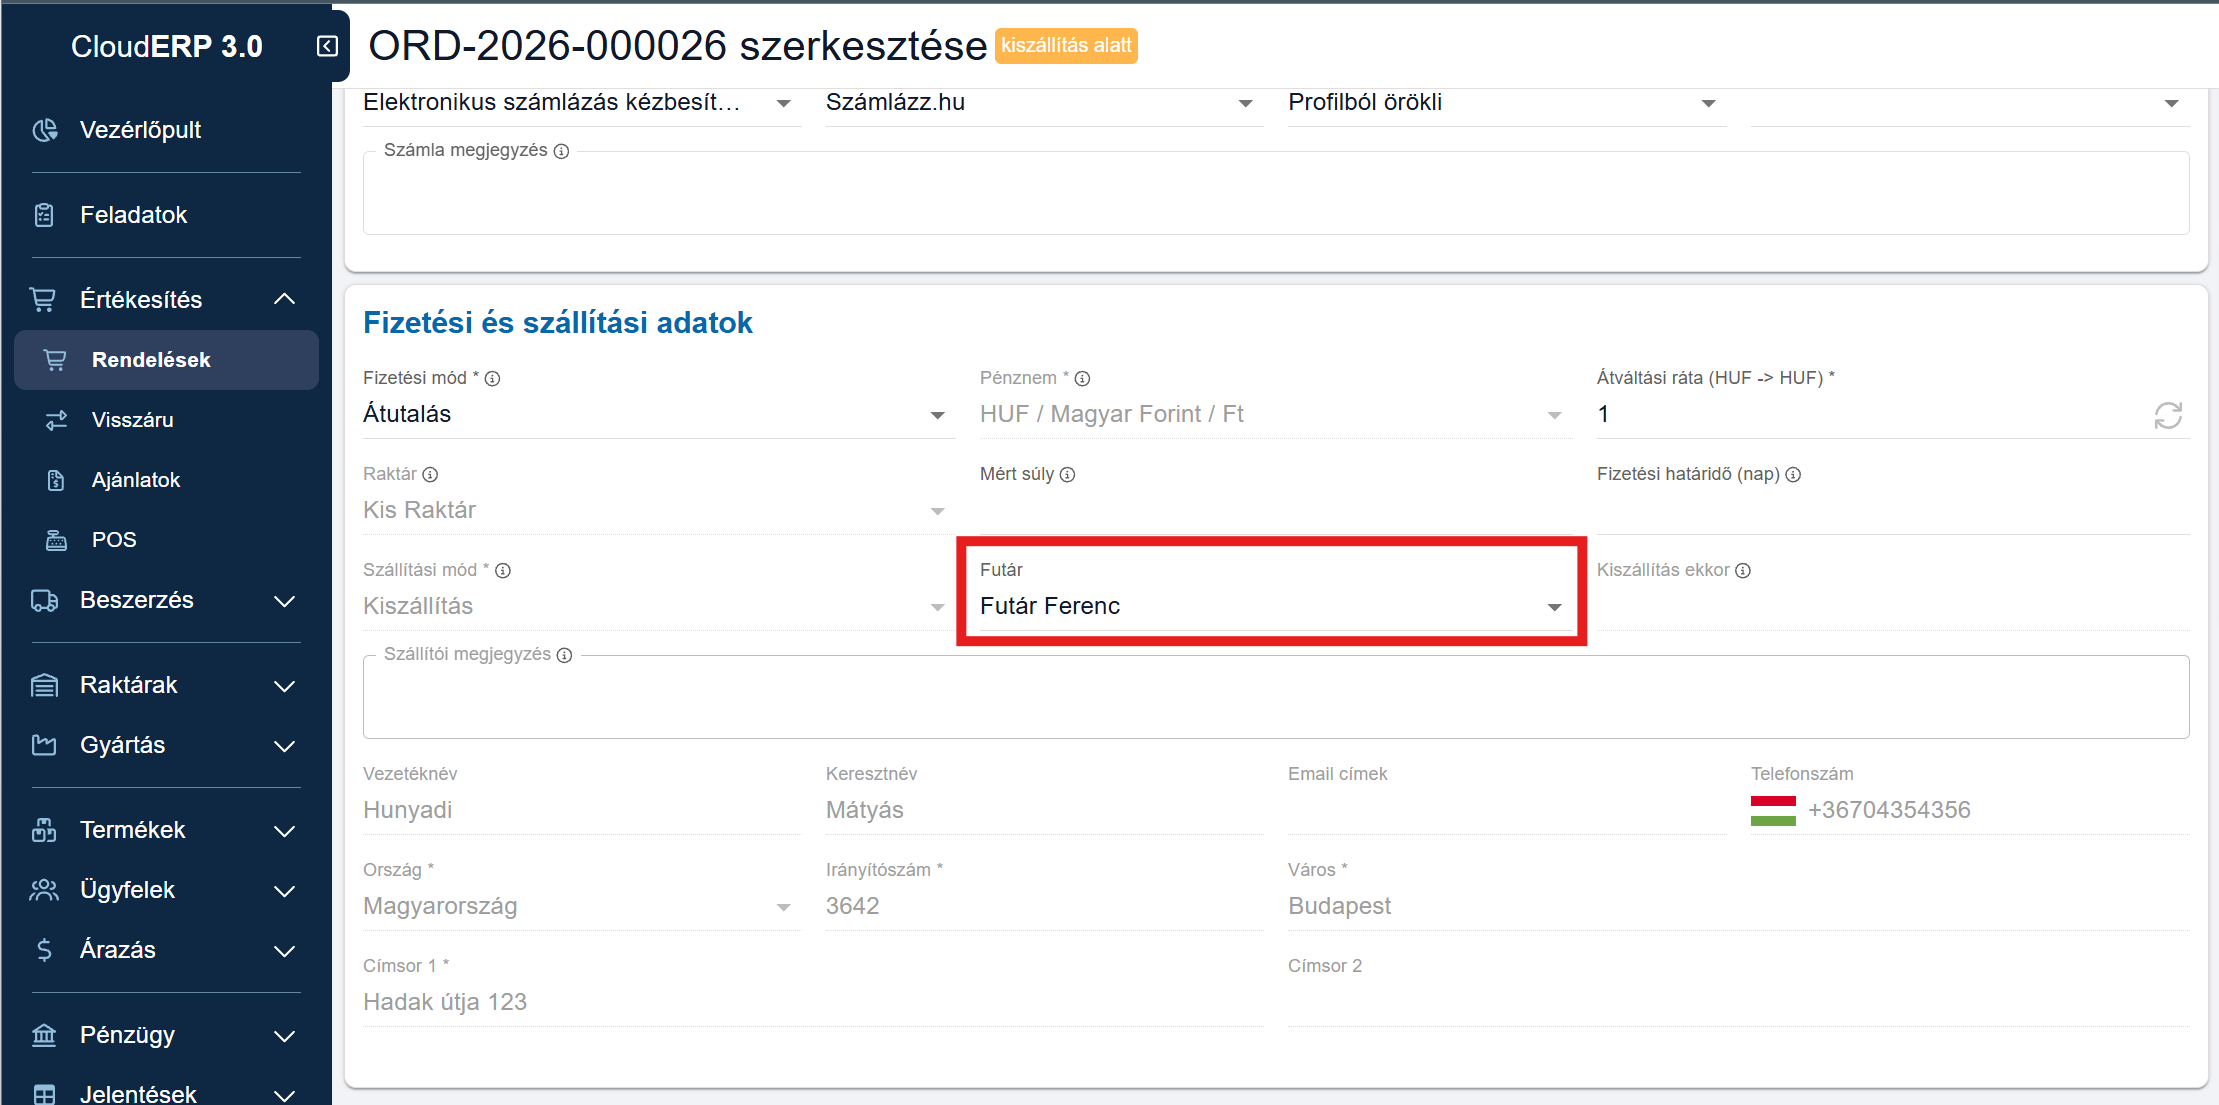Click info icon next to Szállítói megjegyzés

pos(565,655)
